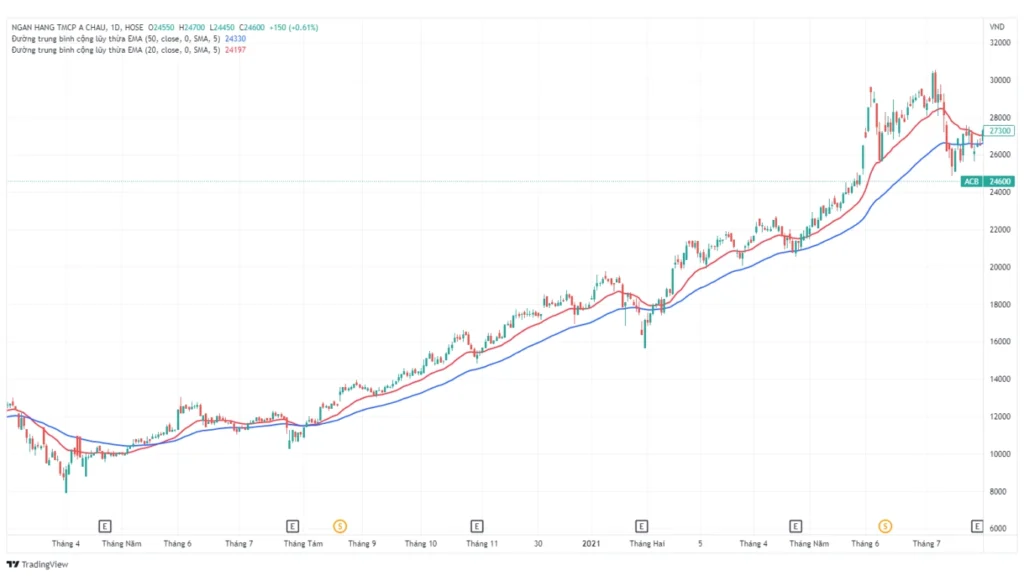Screen dimensions: 1024x576
Task: Click the red EMA 20 value 24197
Action: tap(234, 49)
